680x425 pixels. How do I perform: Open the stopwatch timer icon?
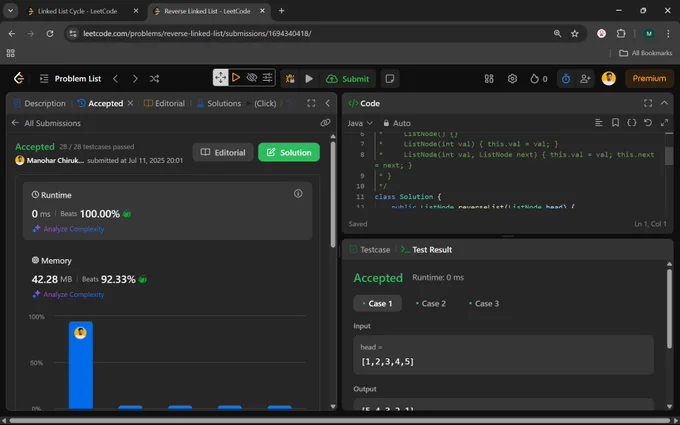566,78
